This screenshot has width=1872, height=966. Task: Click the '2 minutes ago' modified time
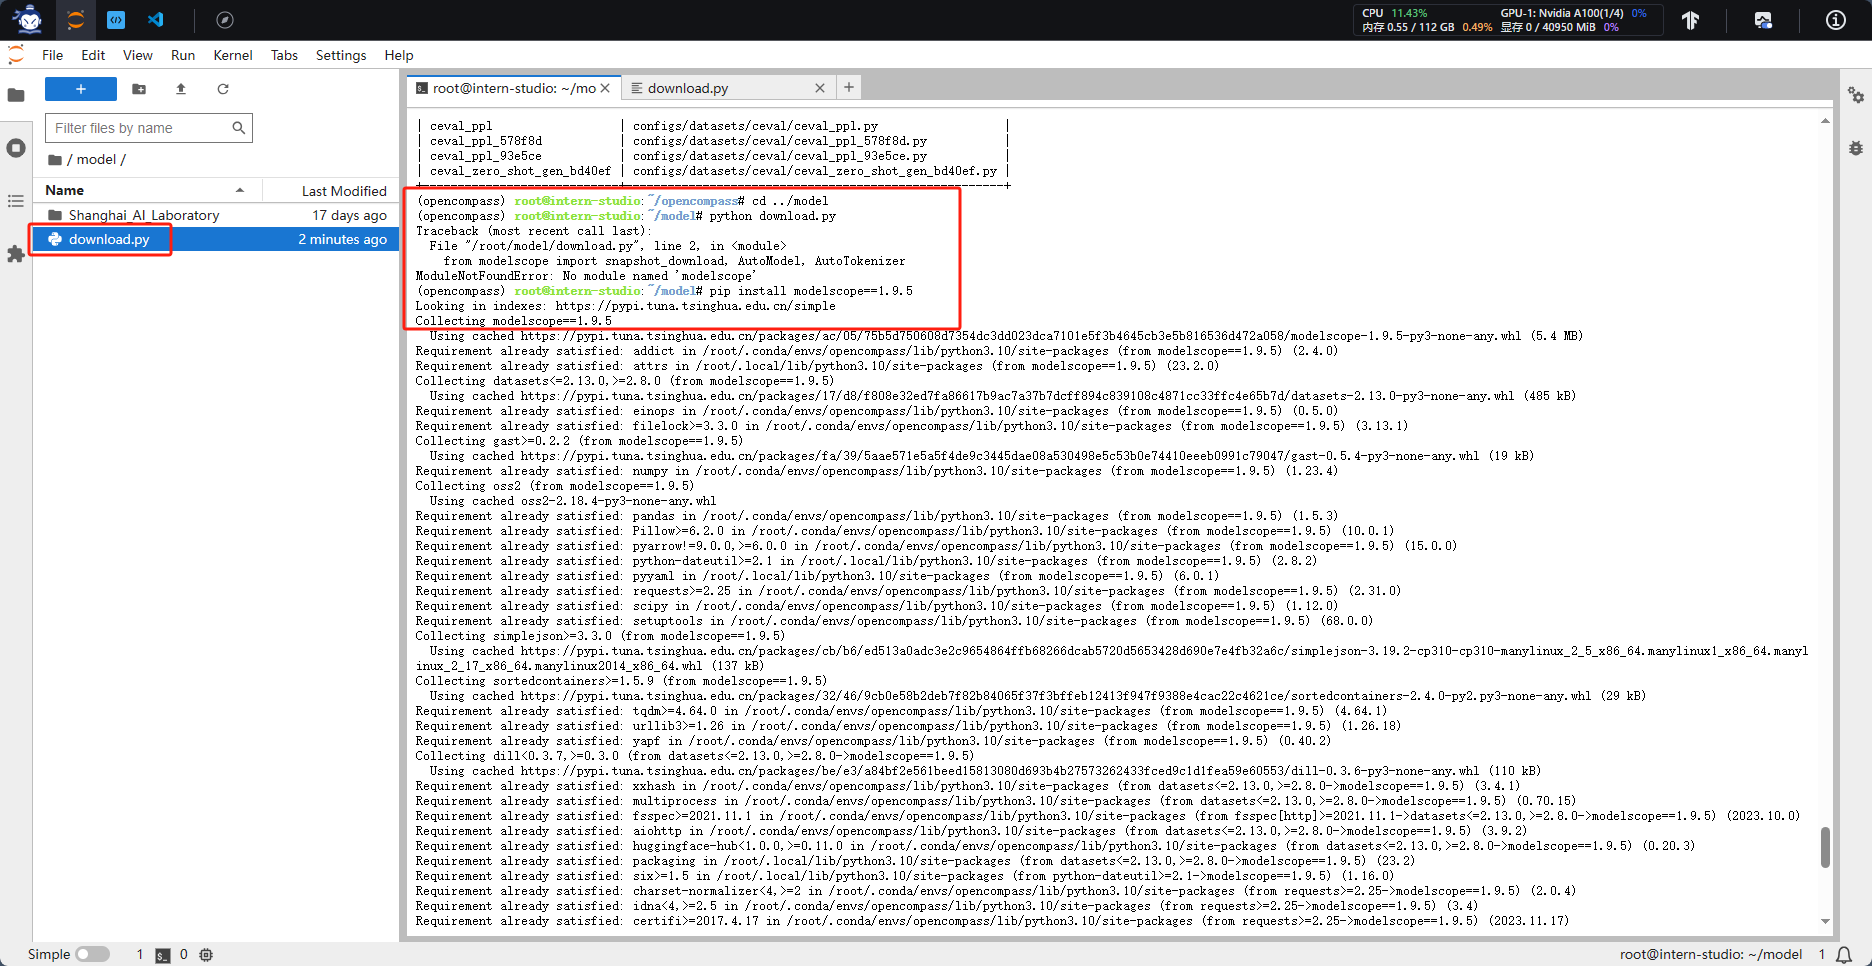pyautogui.click(x=342, y=239)
